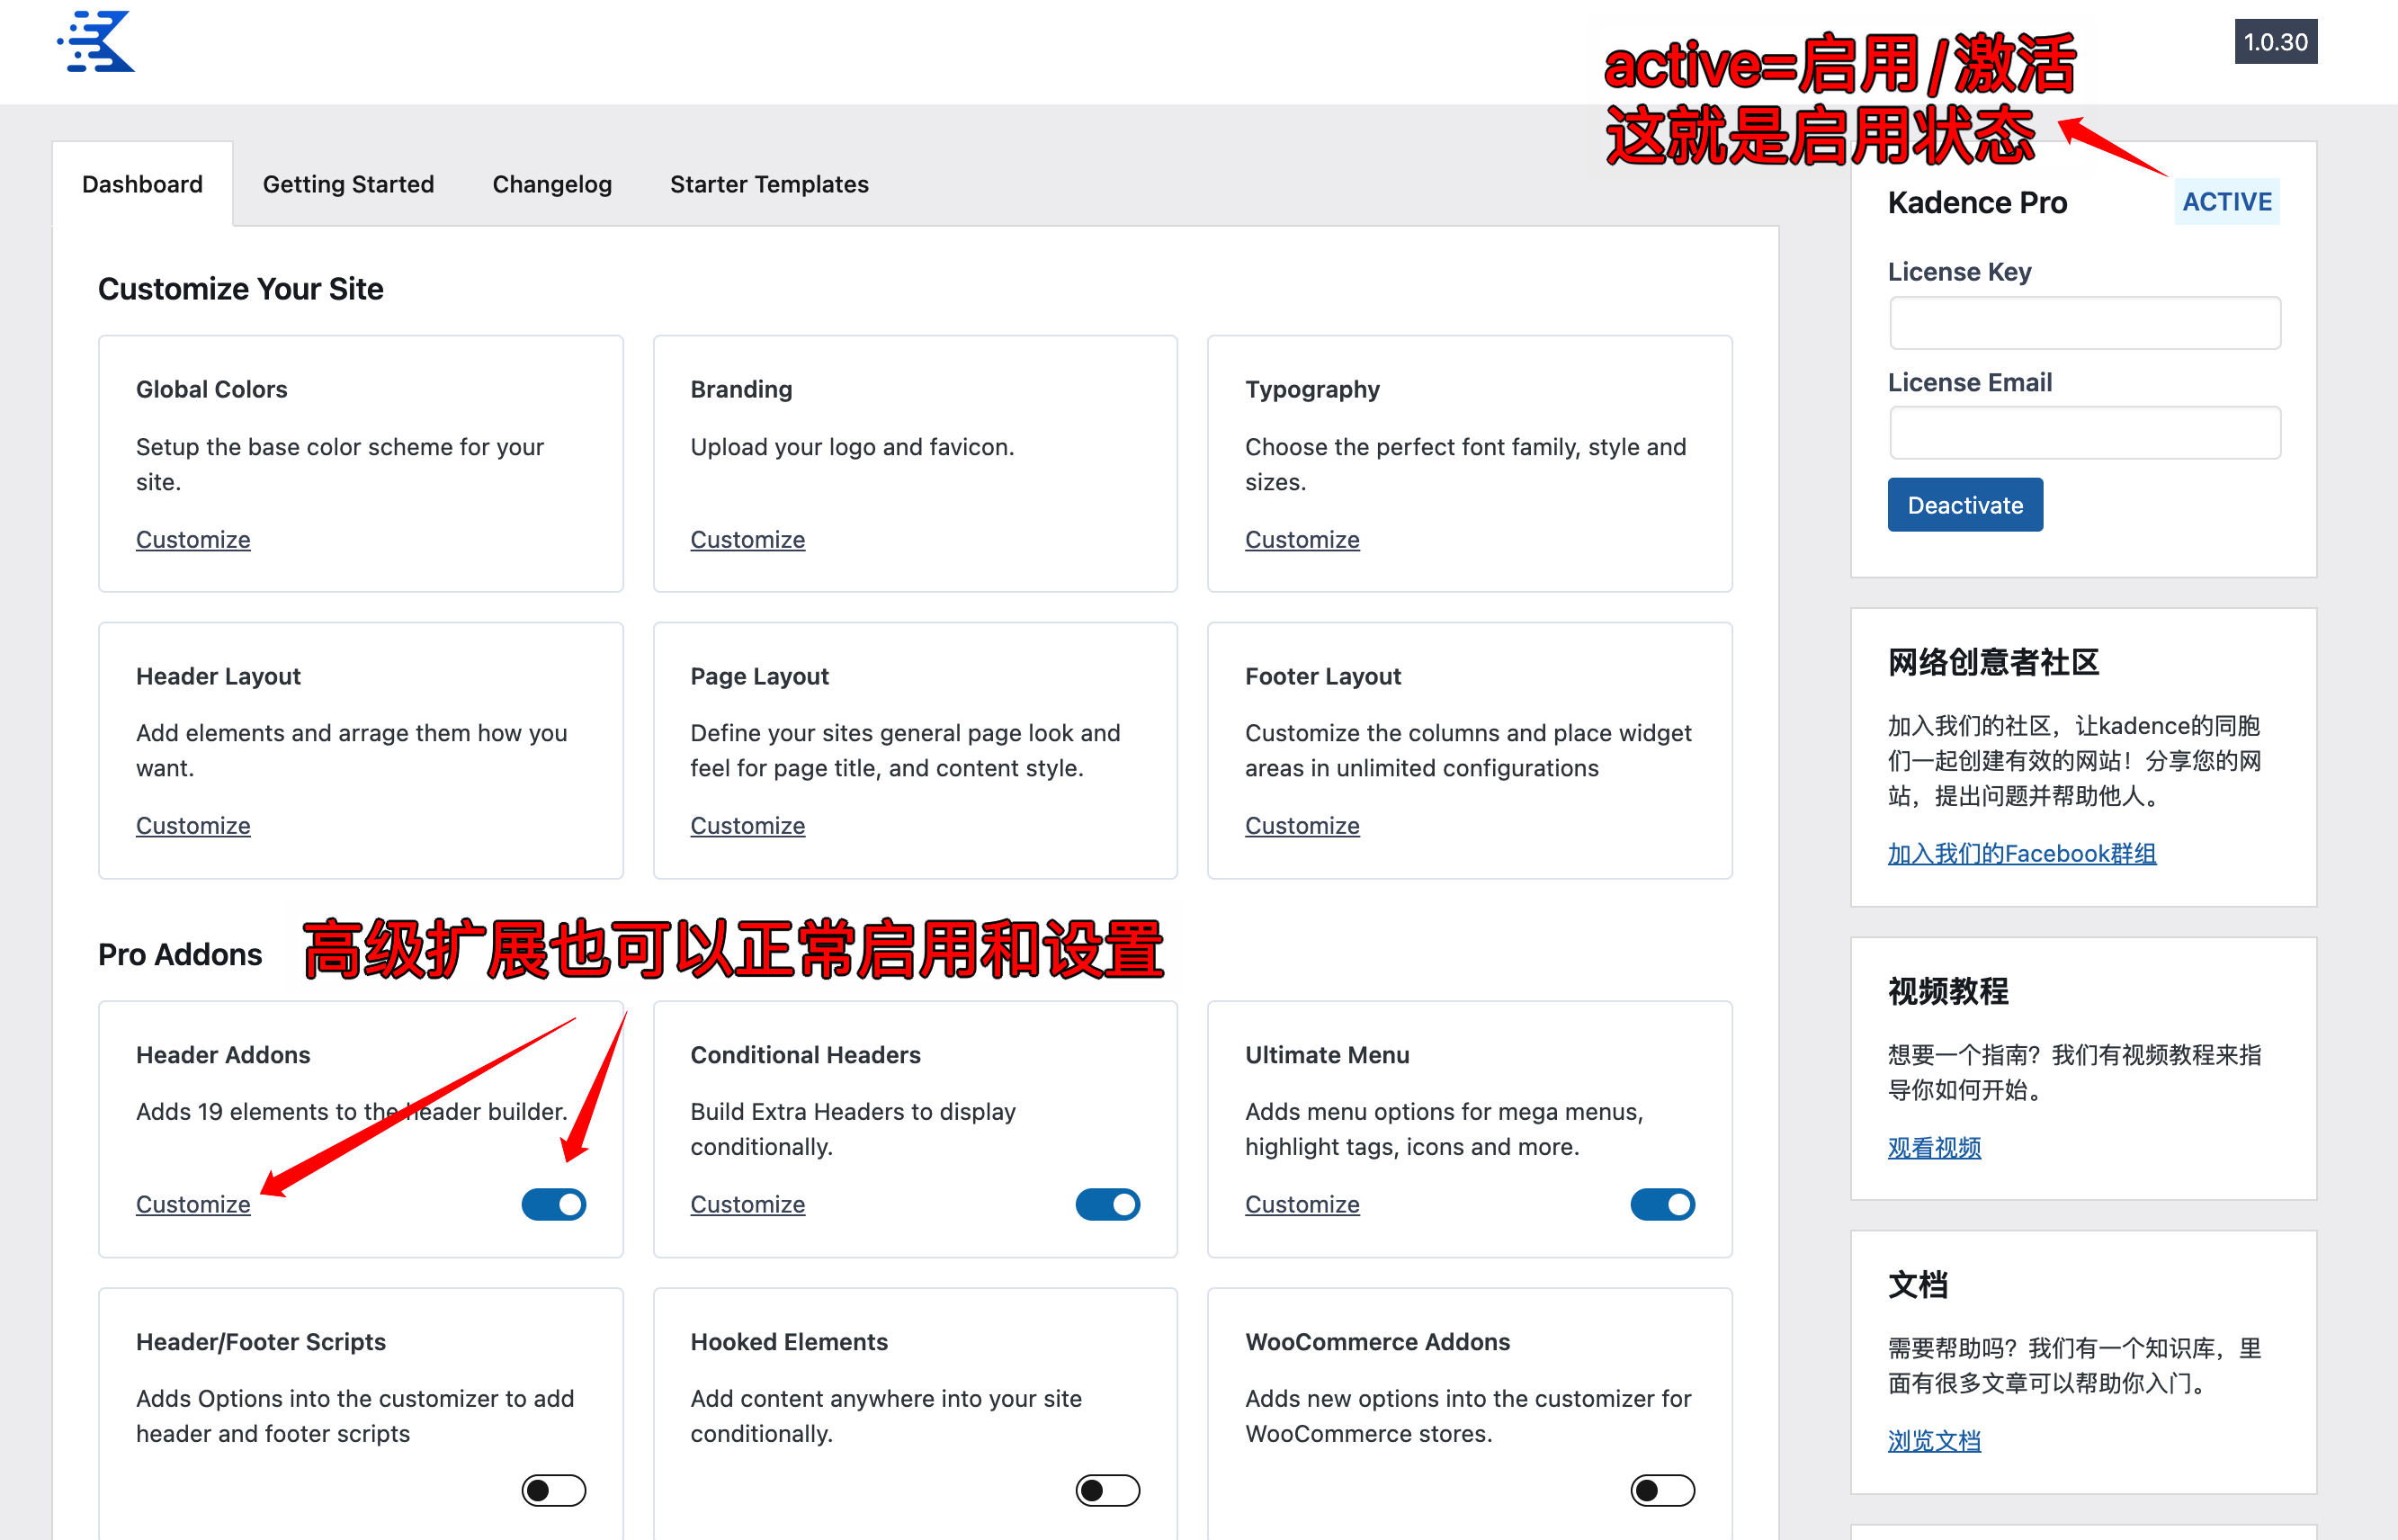
Task: Click Customize link under Typography
Action: click(1301, 539)
